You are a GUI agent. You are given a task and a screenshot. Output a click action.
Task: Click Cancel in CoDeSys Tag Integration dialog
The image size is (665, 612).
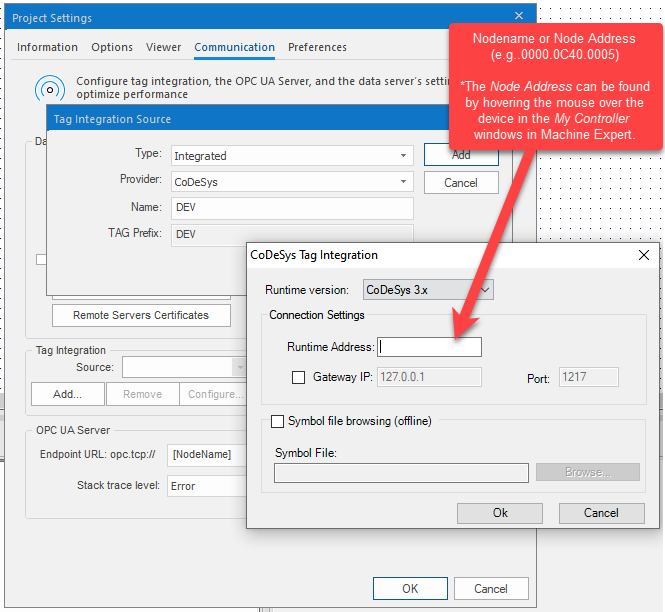601,513
